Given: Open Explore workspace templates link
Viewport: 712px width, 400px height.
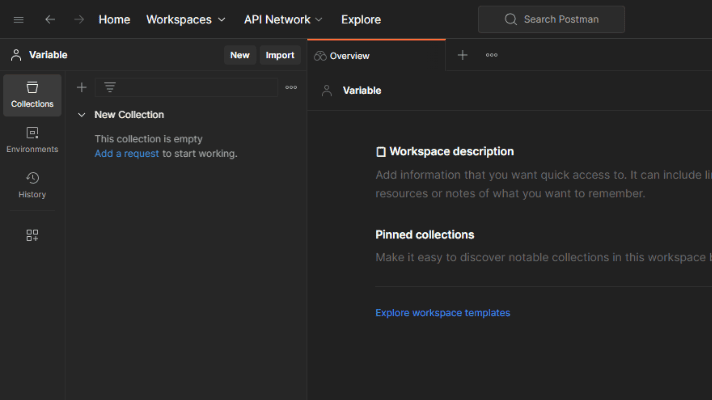Looking at the screenshot, I should 443,313.
